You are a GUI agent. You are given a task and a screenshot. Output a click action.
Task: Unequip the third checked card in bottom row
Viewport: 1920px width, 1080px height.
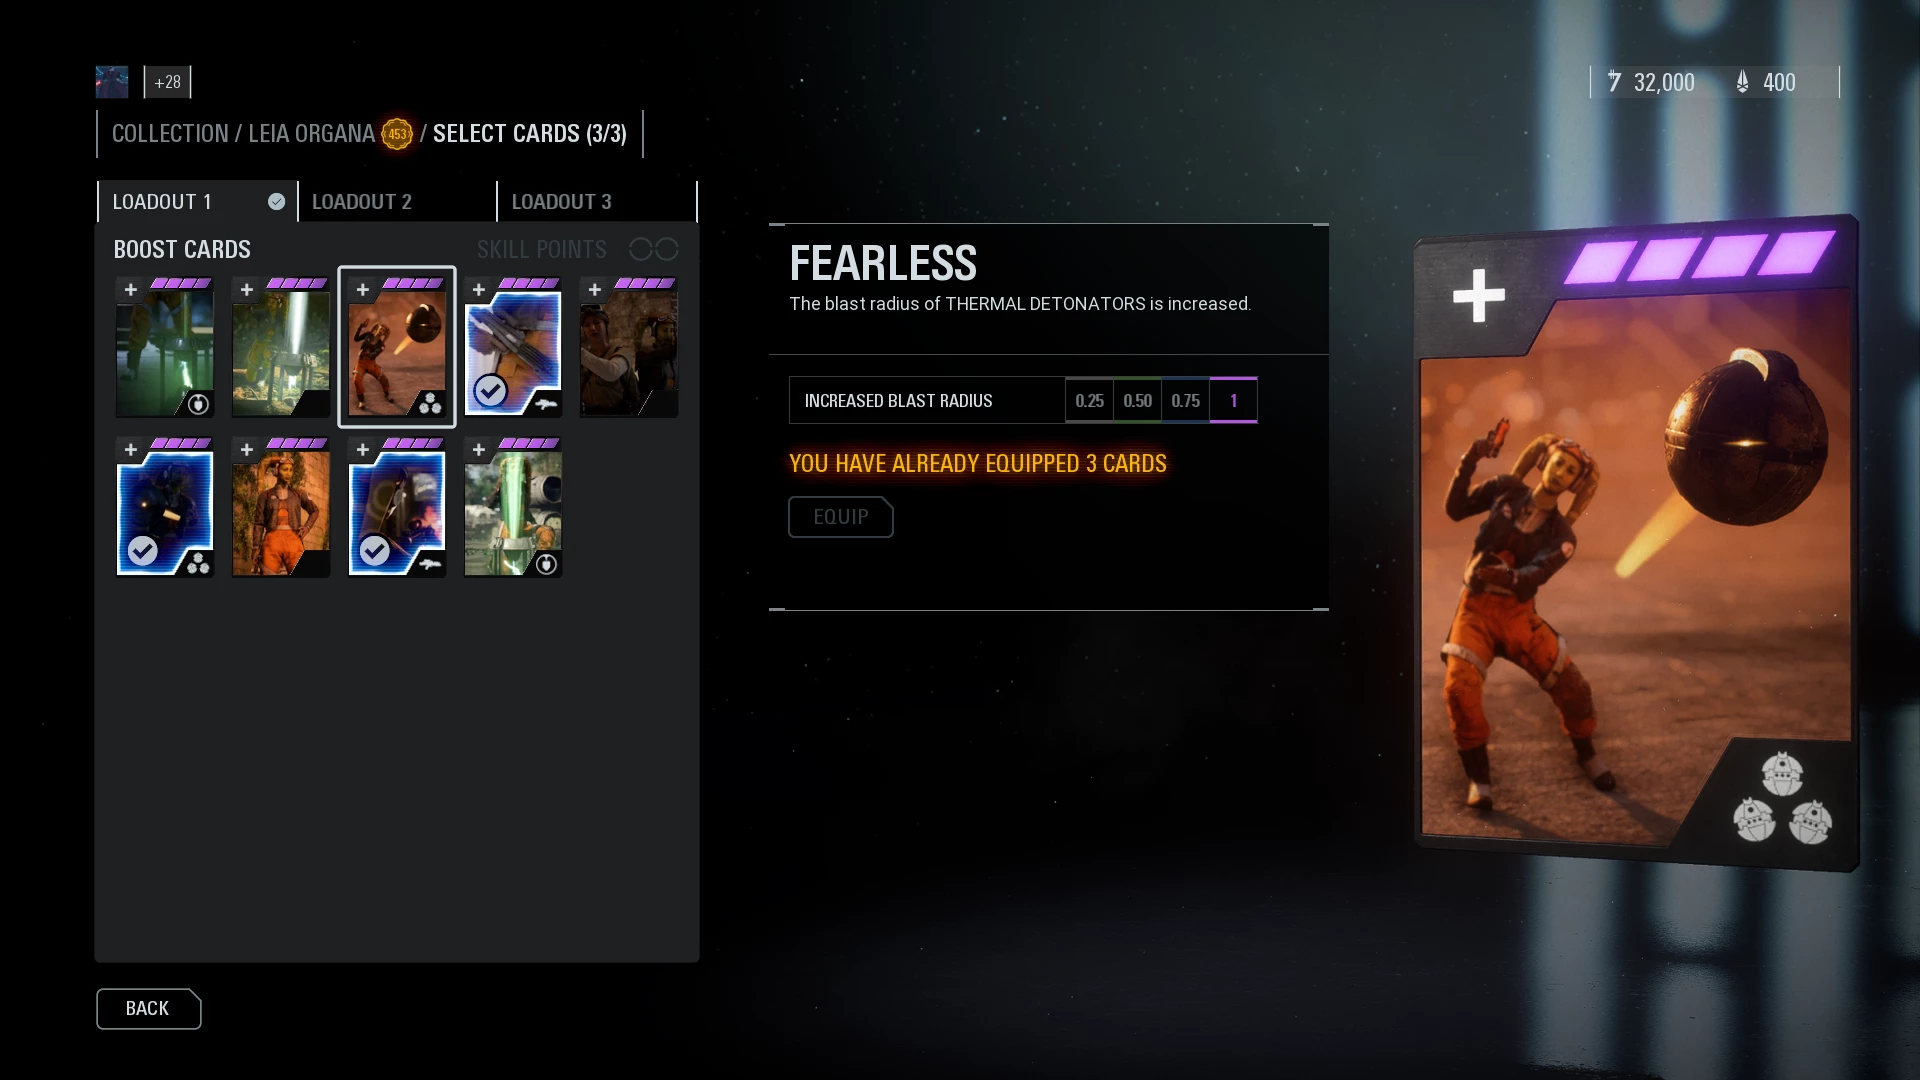pyautogui.click(x=397, y=507)
